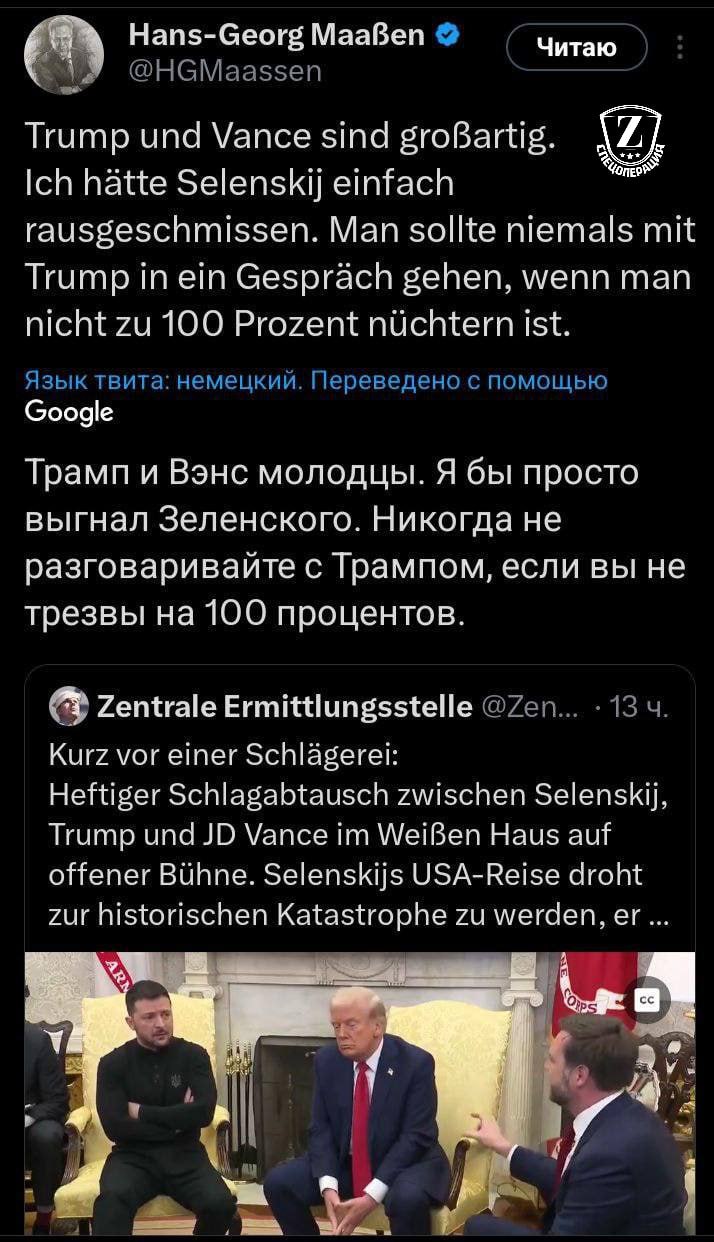Expand truncated quoted text at the ellipsis
This screenshot has height=1242, width=714.
point(660,916)
